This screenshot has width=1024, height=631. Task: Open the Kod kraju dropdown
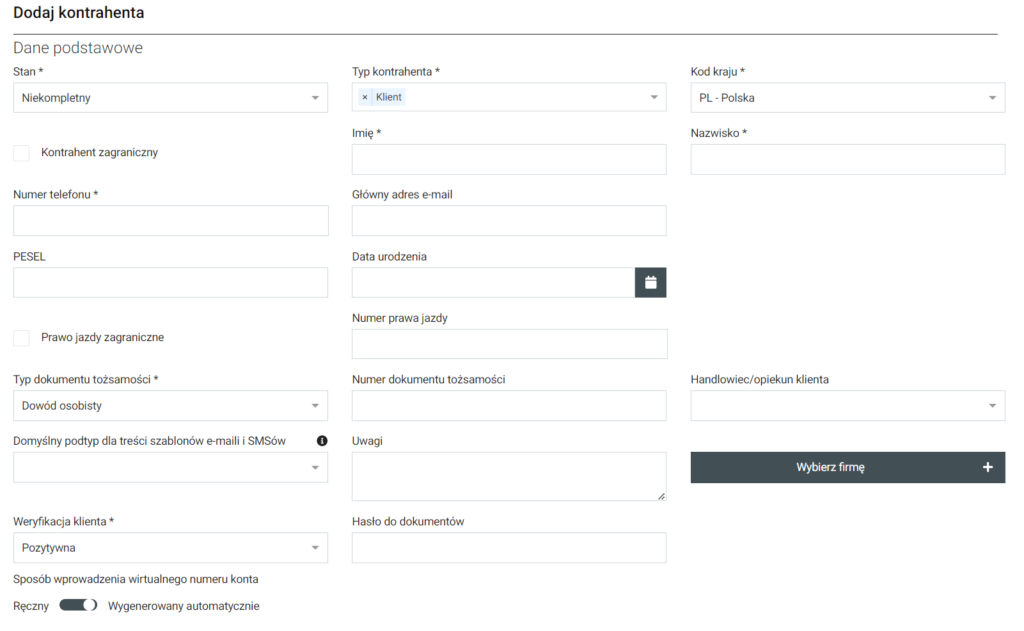point(847,98)
